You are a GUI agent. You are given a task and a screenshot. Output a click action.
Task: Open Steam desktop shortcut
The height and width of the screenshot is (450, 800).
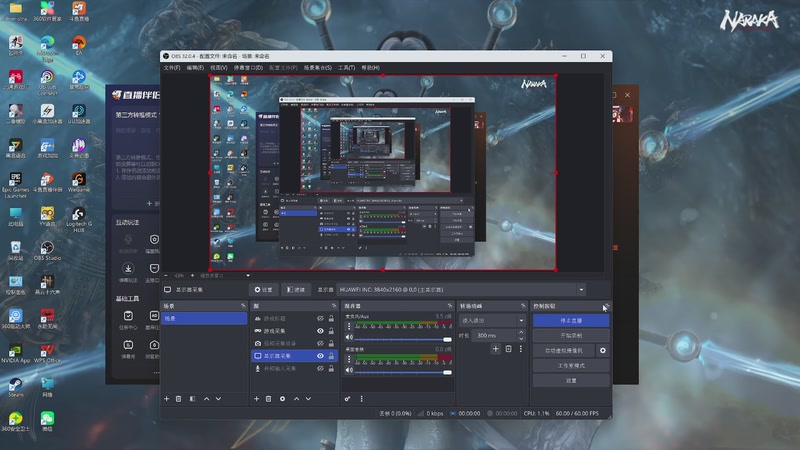tap(15, 387)
